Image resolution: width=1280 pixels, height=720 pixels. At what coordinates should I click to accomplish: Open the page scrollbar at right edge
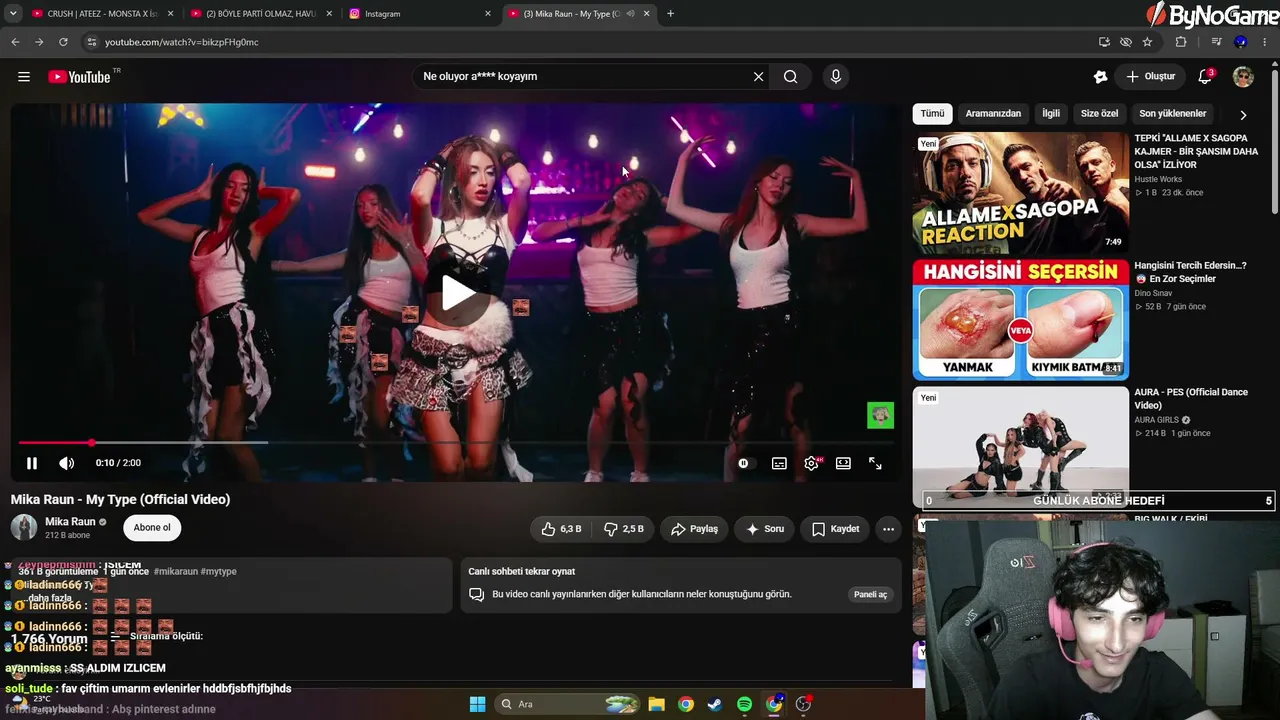[1275, 140]
